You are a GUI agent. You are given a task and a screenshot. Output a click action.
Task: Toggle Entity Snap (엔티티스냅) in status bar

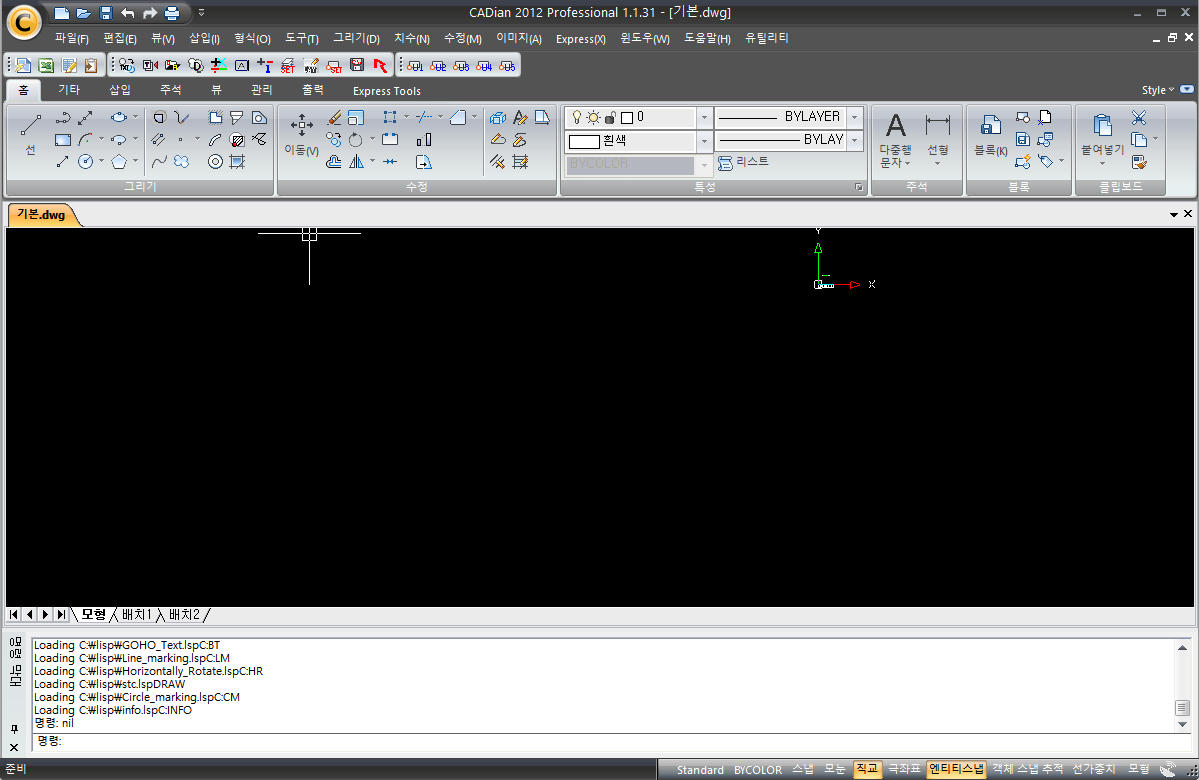coord(956,769)
